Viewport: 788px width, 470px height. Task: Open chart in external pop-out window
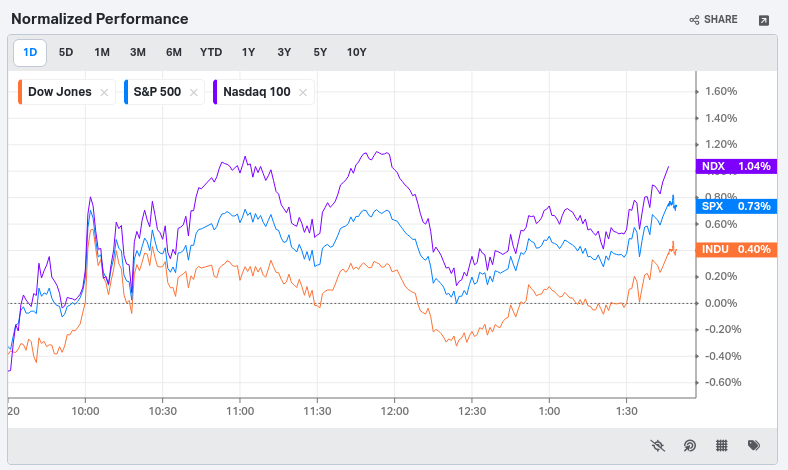tap(764, 19)
